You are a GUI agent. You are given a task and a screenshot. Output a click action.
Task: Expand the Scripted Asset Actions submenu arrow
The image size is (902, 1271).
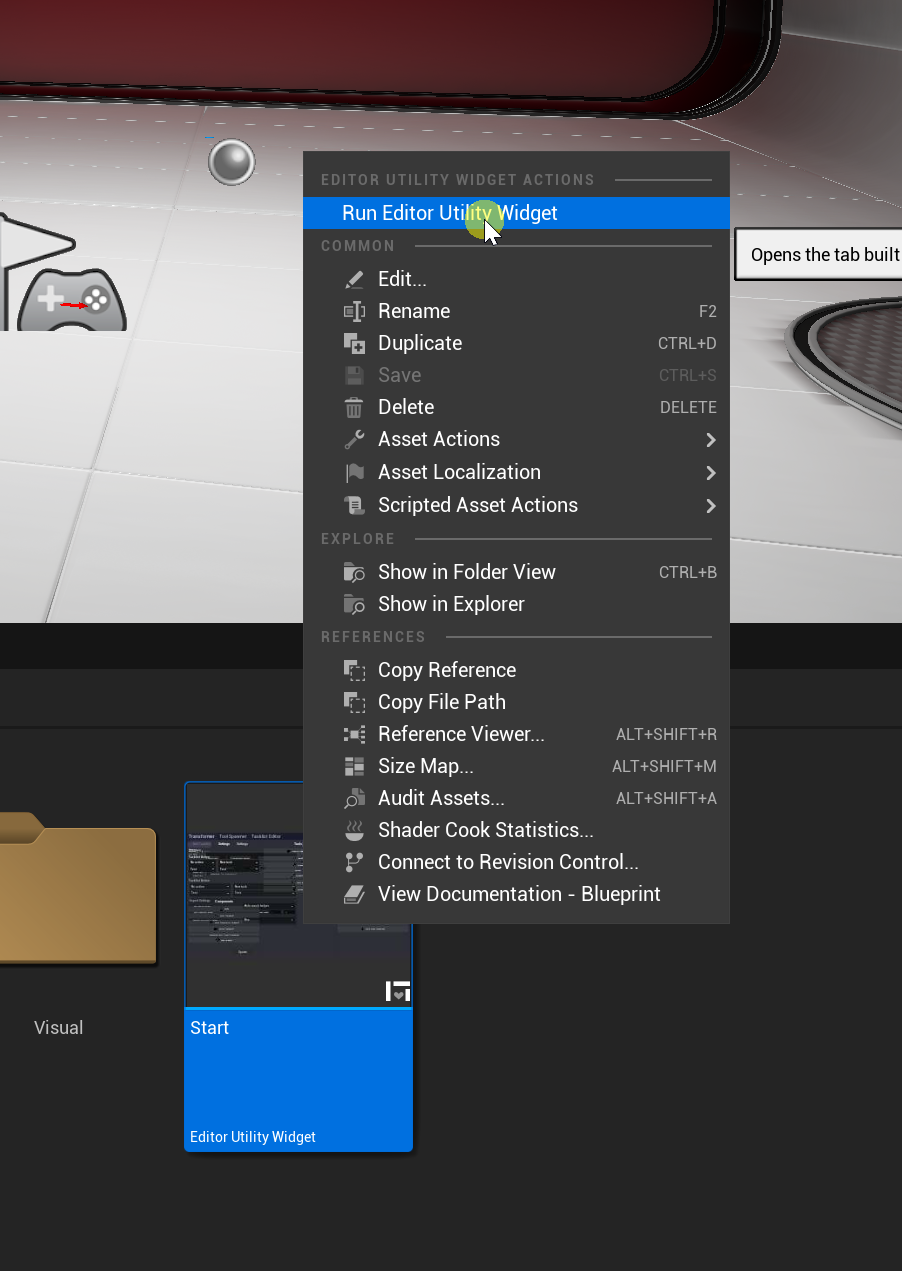pyautogui.click(x=710, y=506)
